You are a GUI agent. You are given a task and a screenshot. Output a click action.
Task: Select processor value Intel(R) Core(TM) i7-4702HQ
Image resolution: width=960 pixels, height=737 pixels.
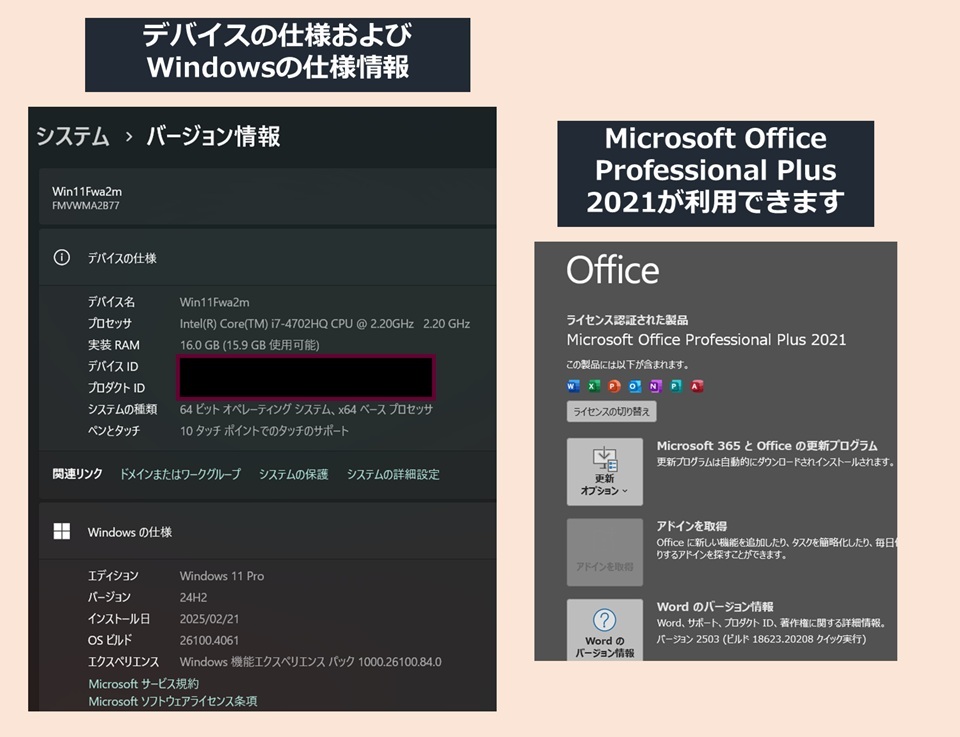(x=324, y=323)
